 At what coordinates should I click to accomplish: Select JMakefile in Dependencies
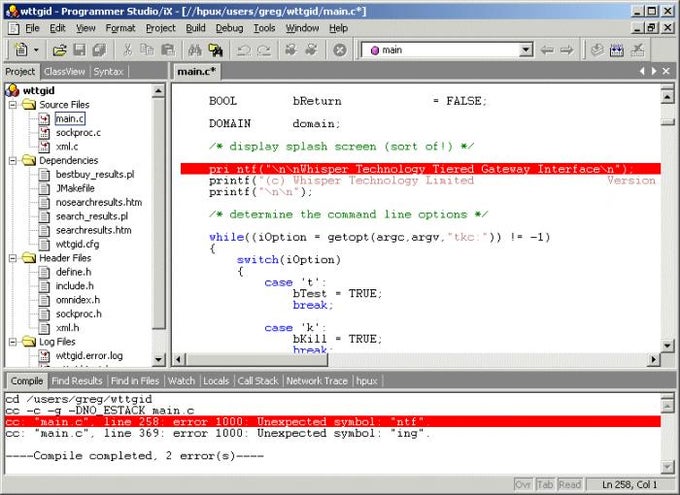pos(75,188)
